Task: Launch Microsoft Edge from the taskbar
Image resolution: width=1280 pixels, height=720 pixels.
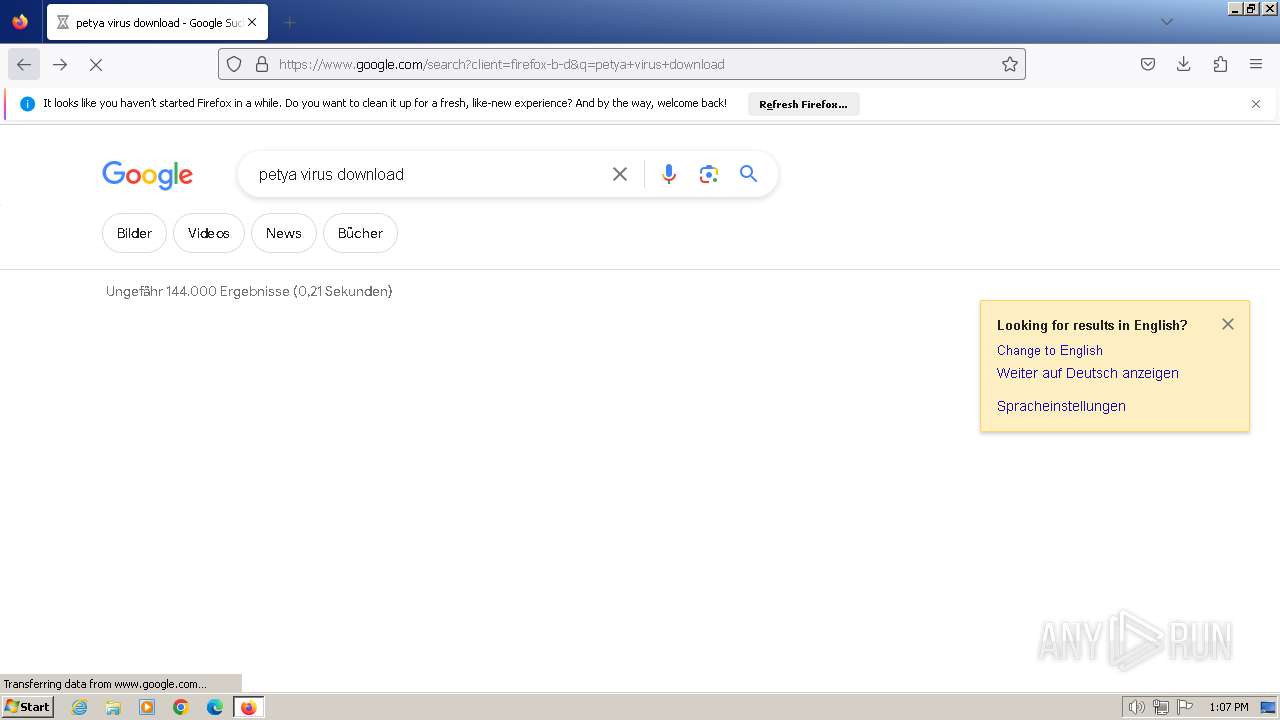Action: pos(215,707)
